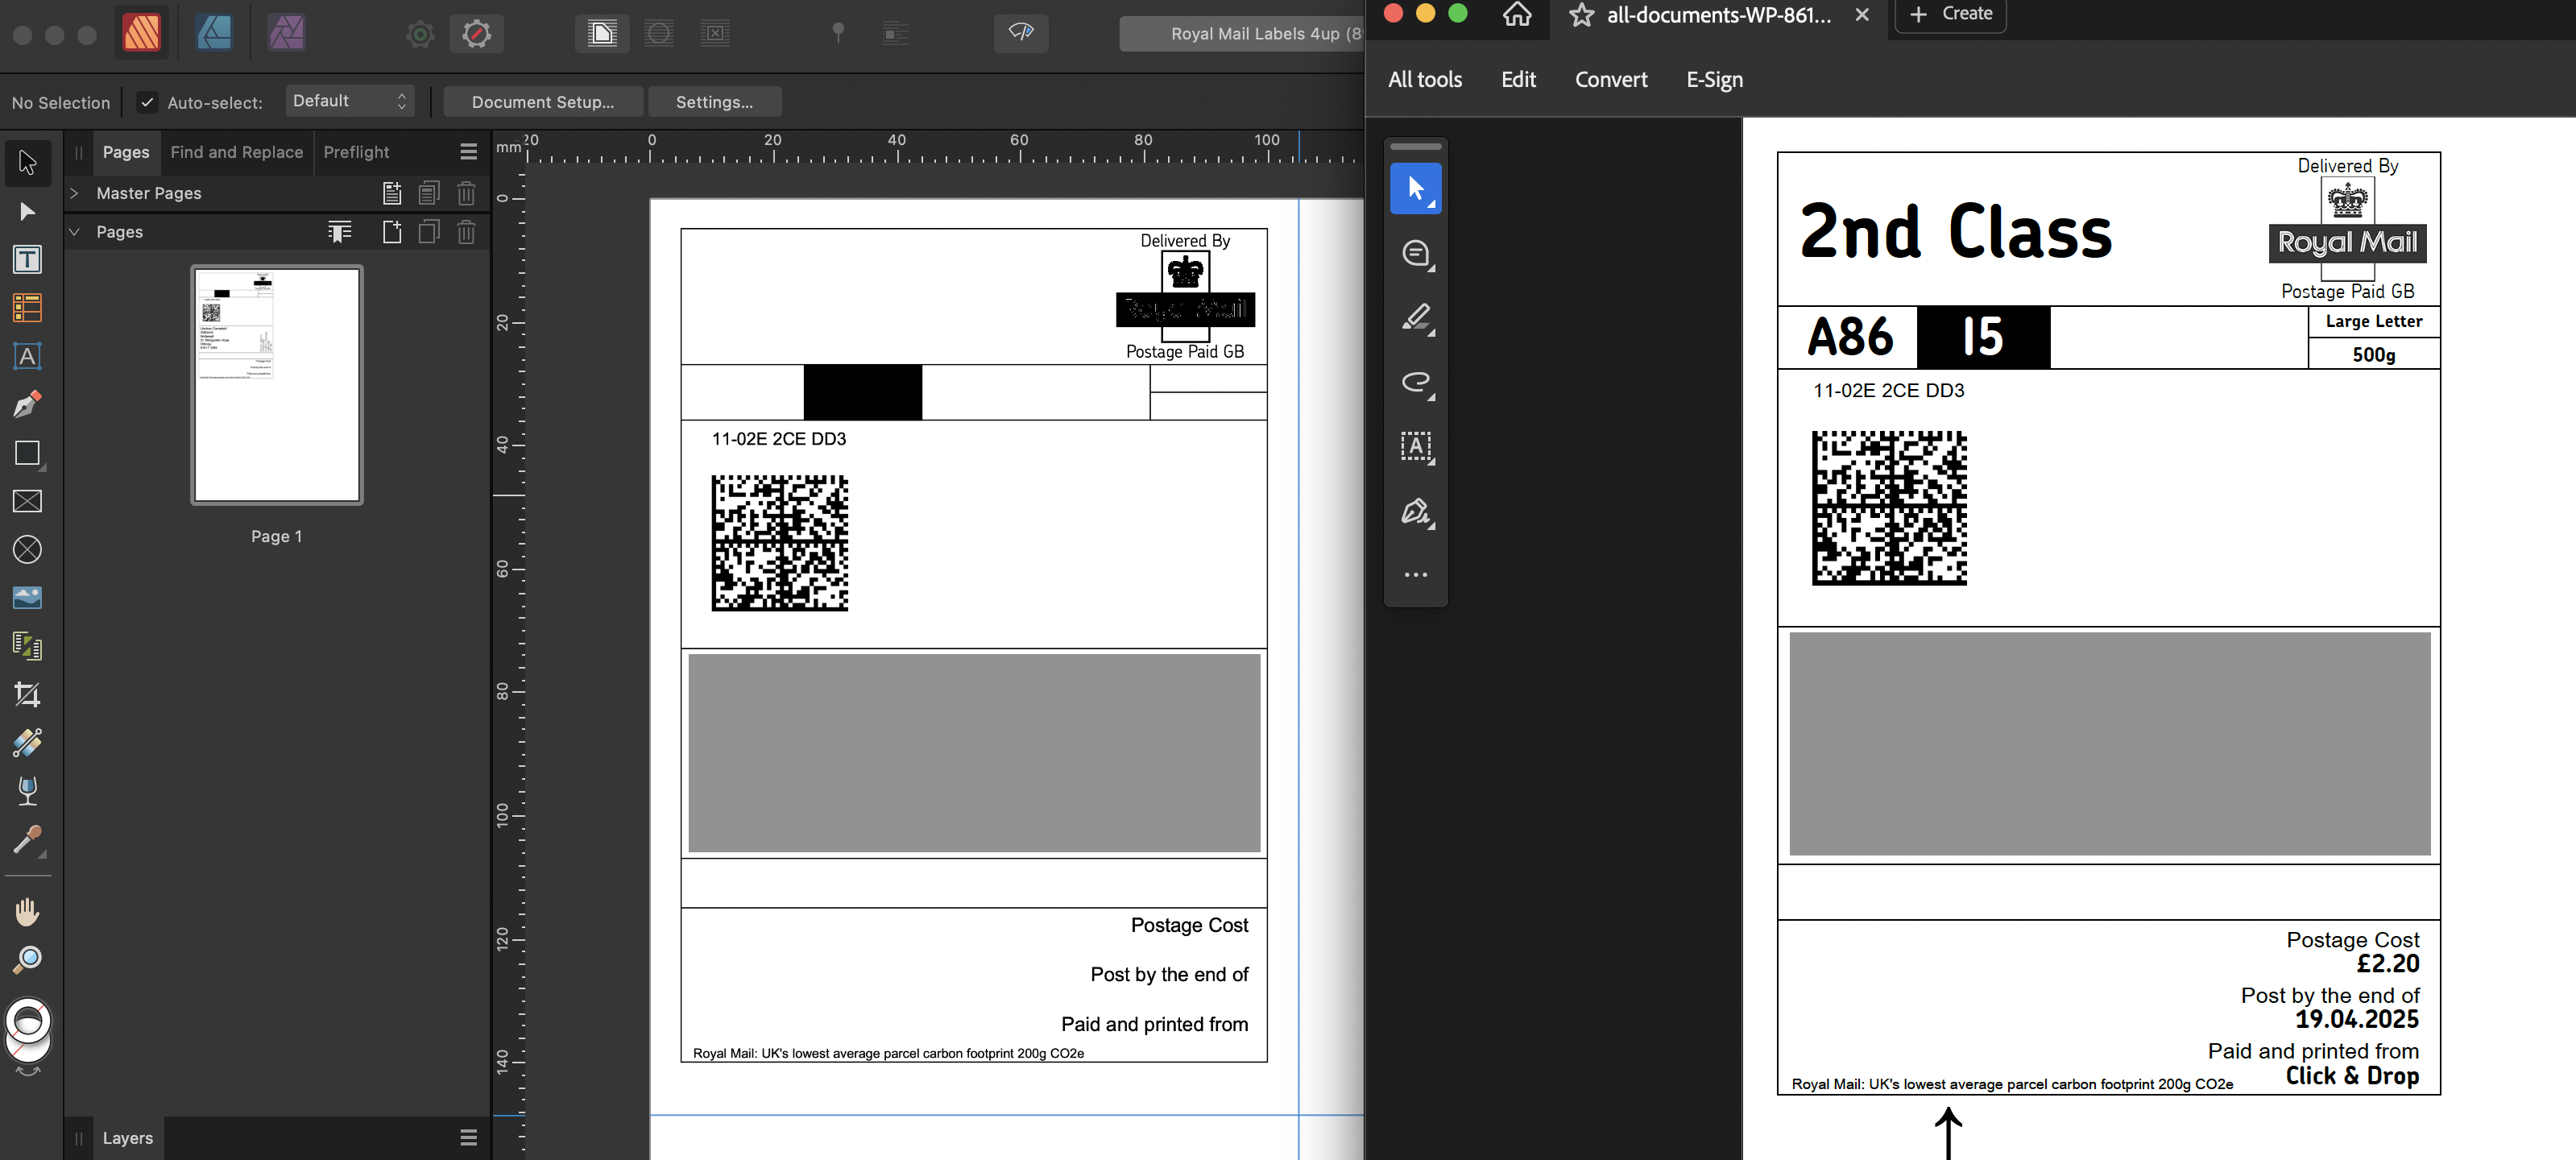Toggle the Auto-select checkbox

pyautogui.click(x=147, y=102)
